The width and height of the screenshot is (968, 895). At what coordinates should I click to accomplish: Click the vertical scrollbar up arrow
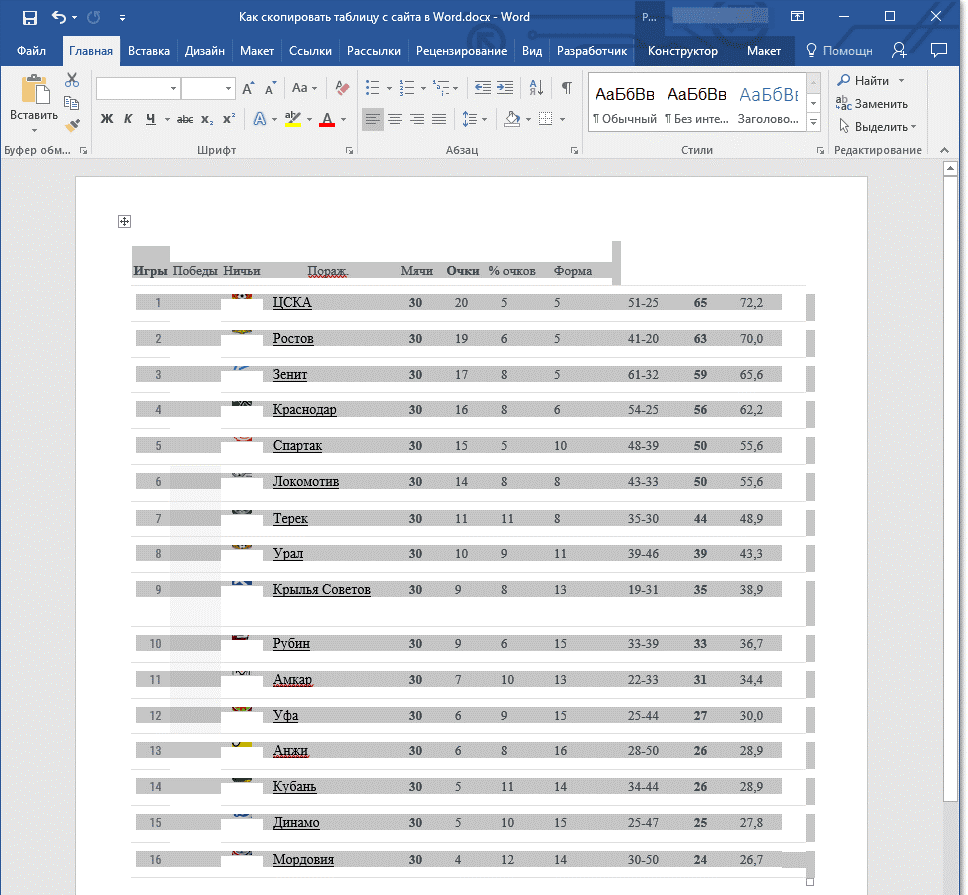coord(950,168)
